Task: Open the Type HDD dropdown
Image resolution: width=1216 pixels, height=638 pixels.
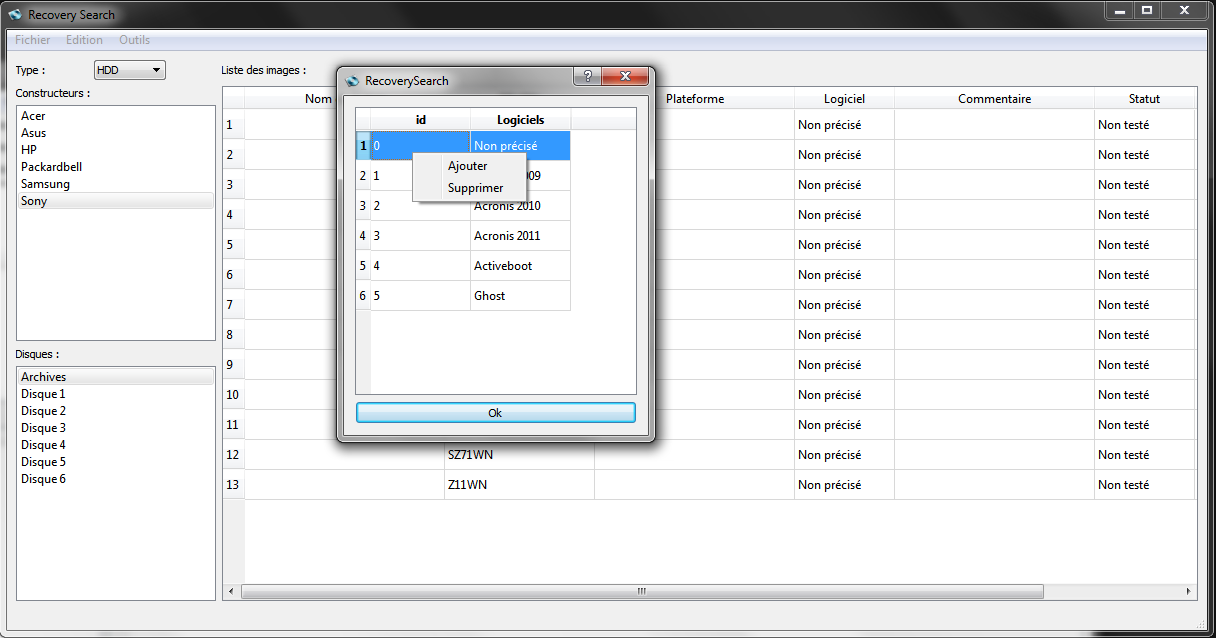Action: 129,70
